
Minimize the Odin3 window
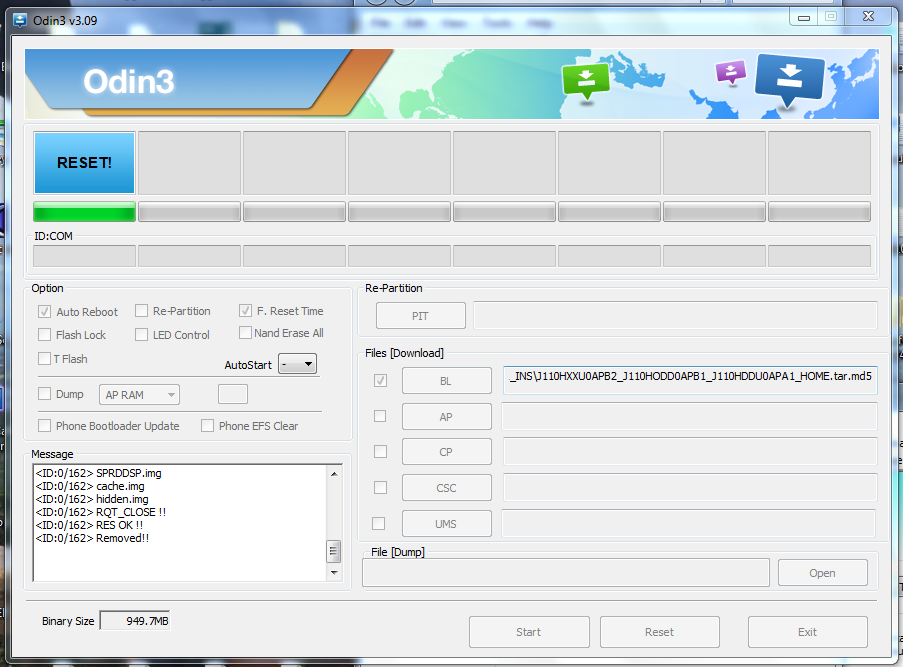click(x=804, y=17)
